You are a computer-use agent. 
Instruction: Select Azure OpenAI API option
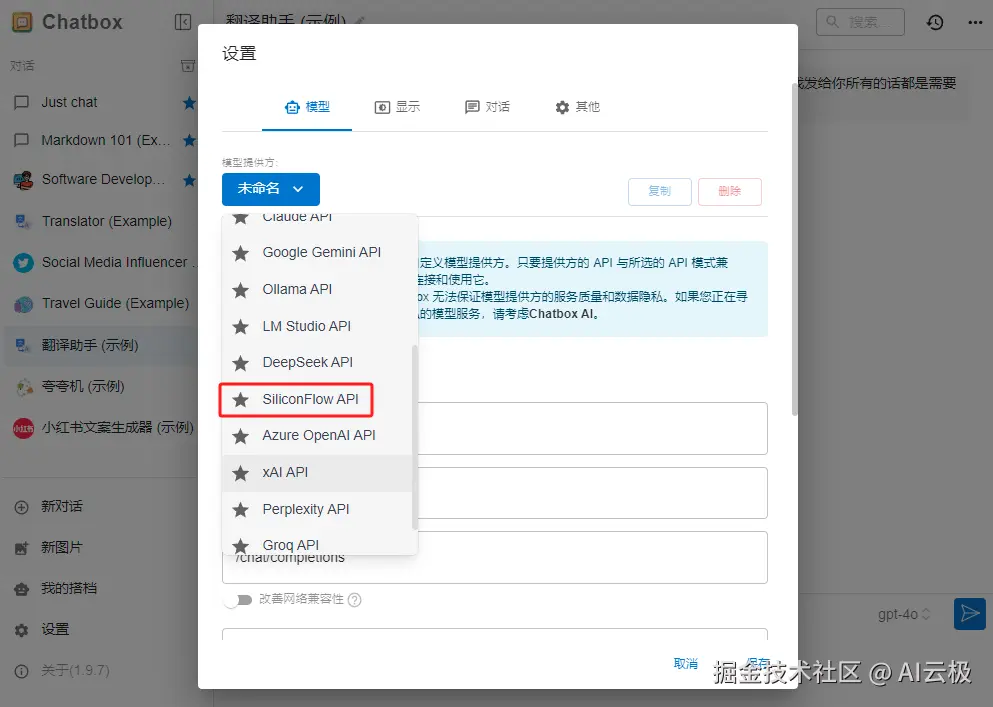[317, 436]
